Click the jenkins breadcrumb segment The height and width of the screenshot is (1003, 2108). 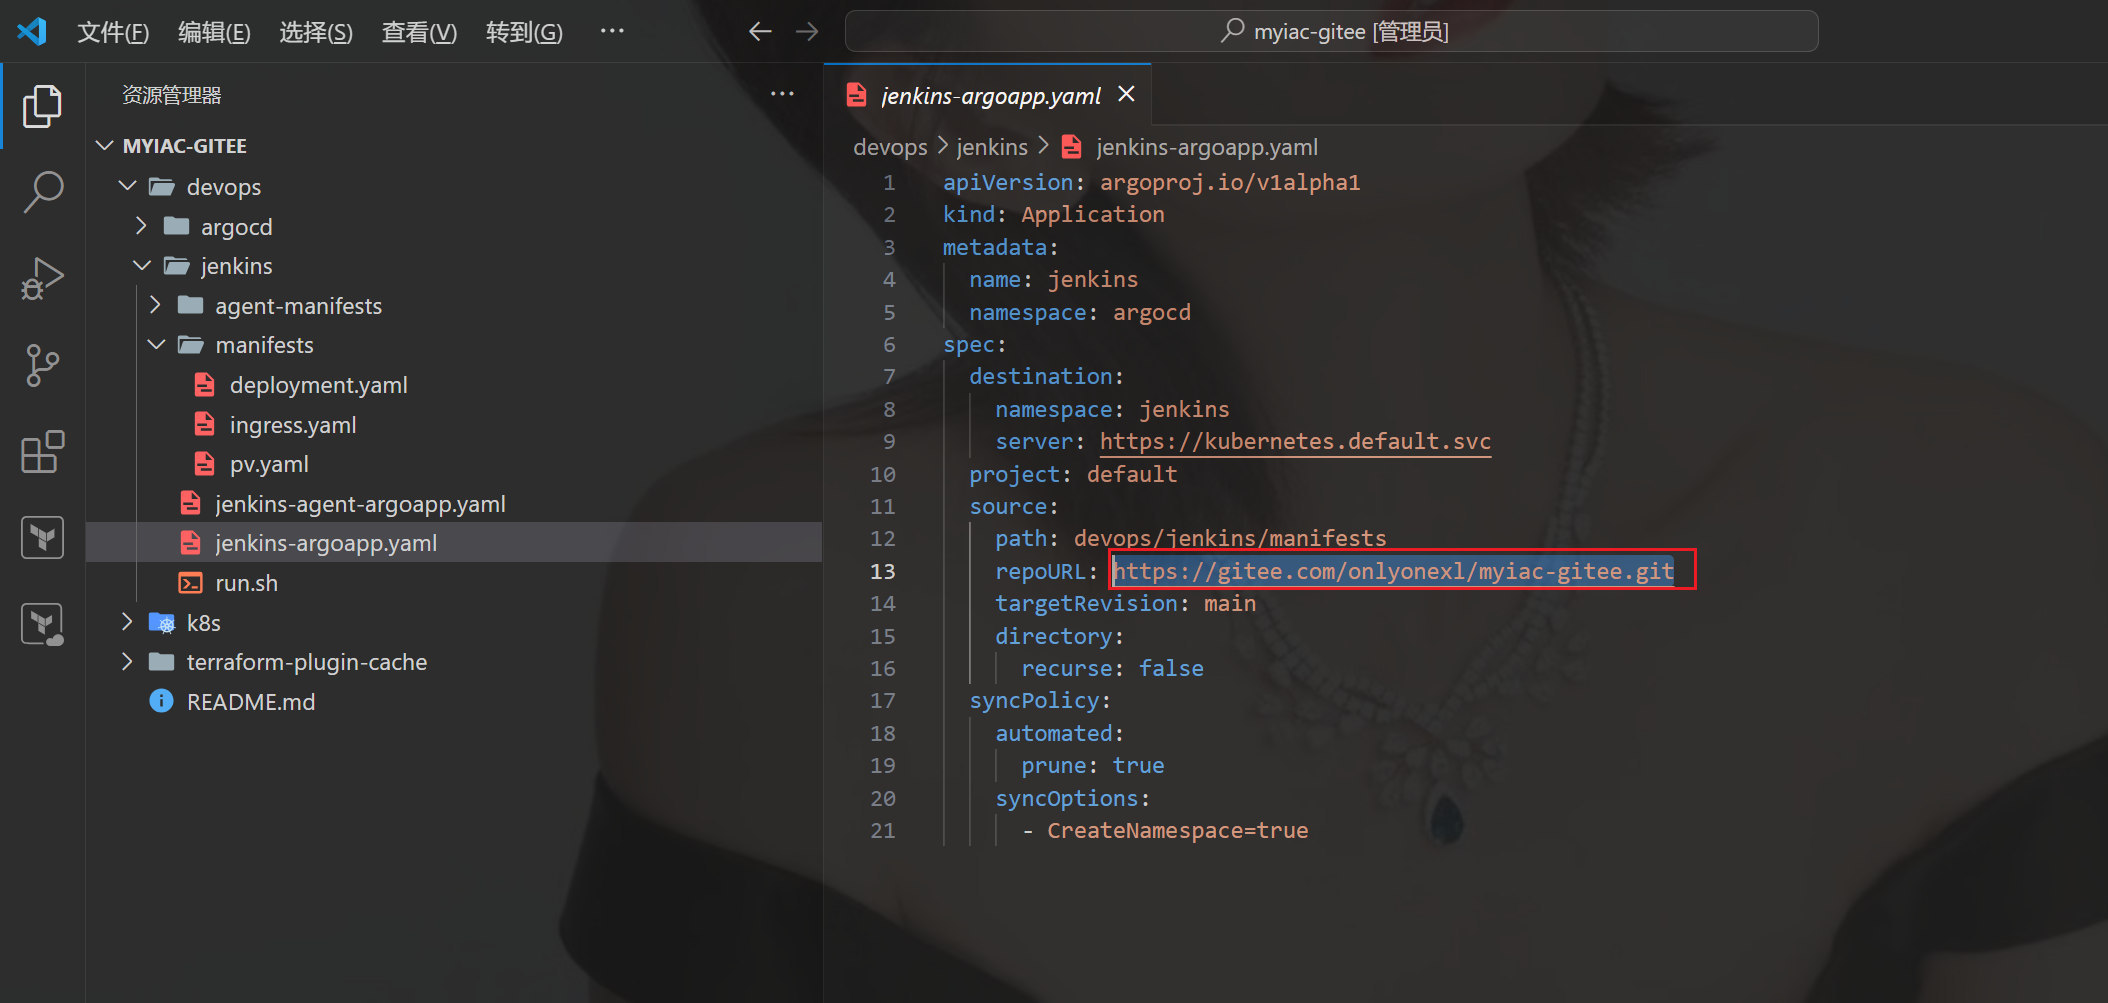[992, 147]
